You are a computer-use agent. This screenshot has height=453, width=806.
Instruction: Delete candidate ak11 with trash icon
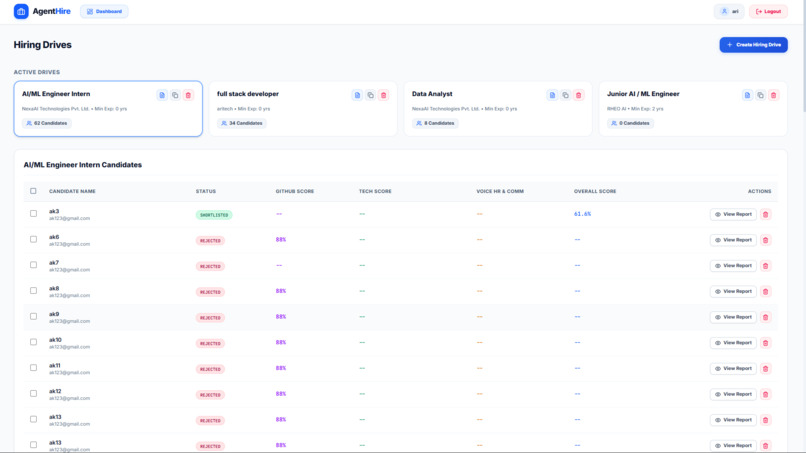pos(765,369)
